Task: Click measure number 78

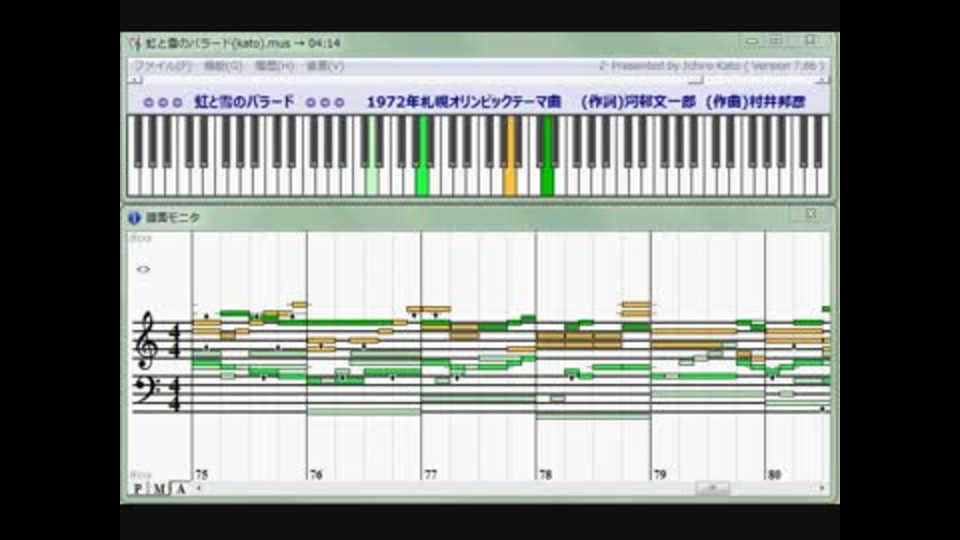Action: click(546, 474)
